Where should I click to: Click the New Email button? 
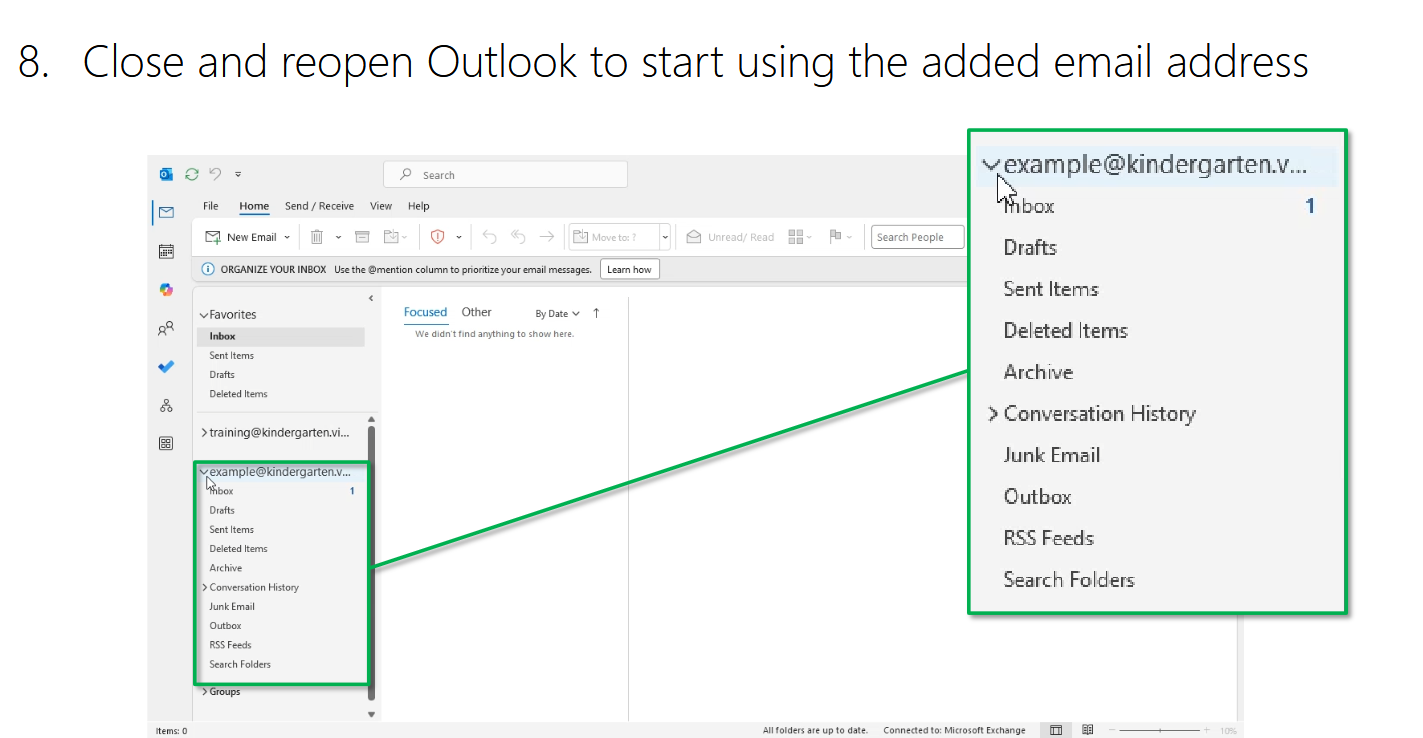point(241,237)
